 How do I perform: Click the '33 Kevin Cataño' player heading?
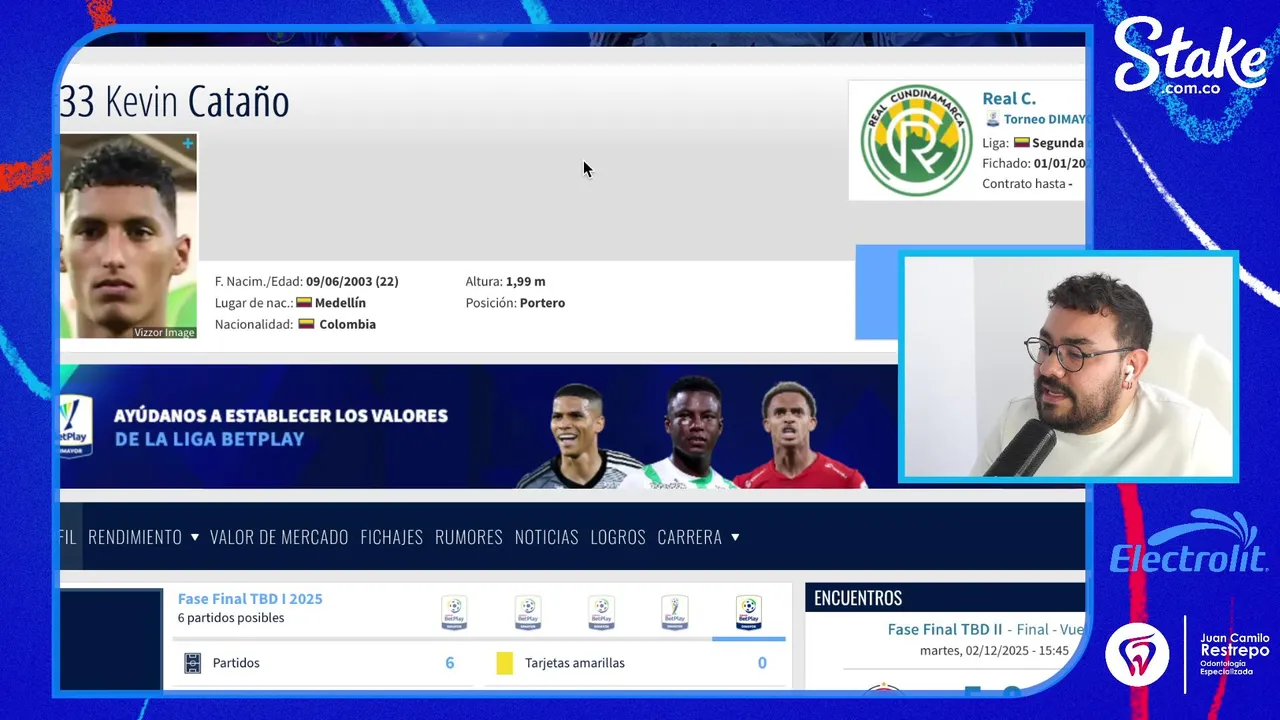175,101
